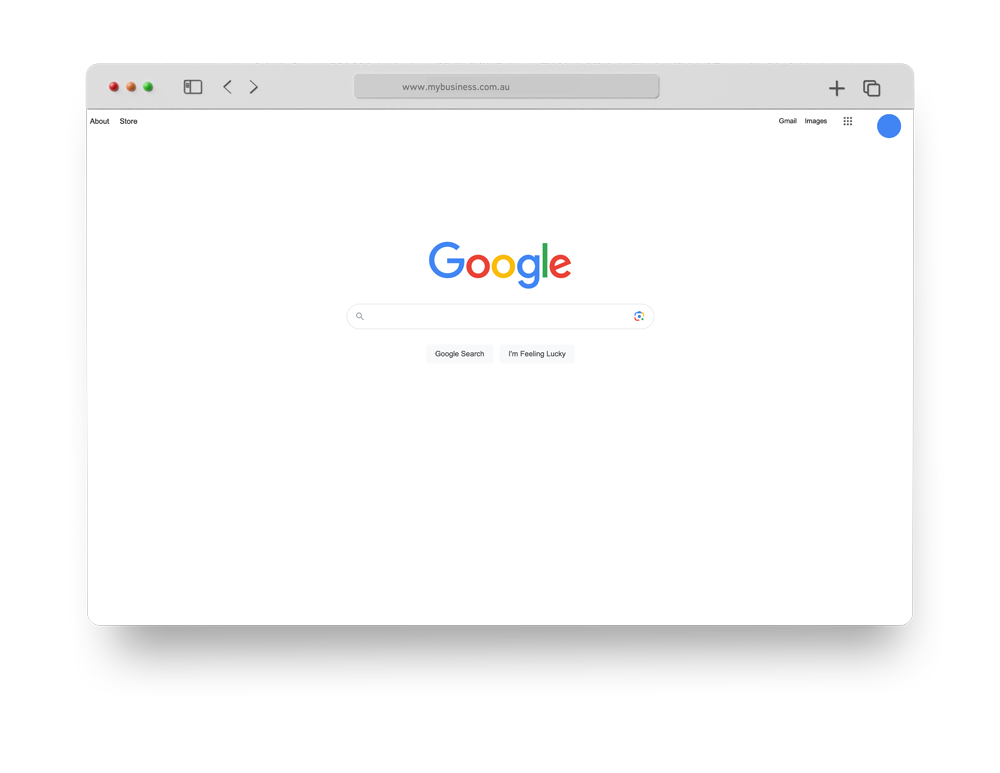Viewport: 1000px width, 773px height.
Task: Open the About link
Action: (x=99, y=121)
